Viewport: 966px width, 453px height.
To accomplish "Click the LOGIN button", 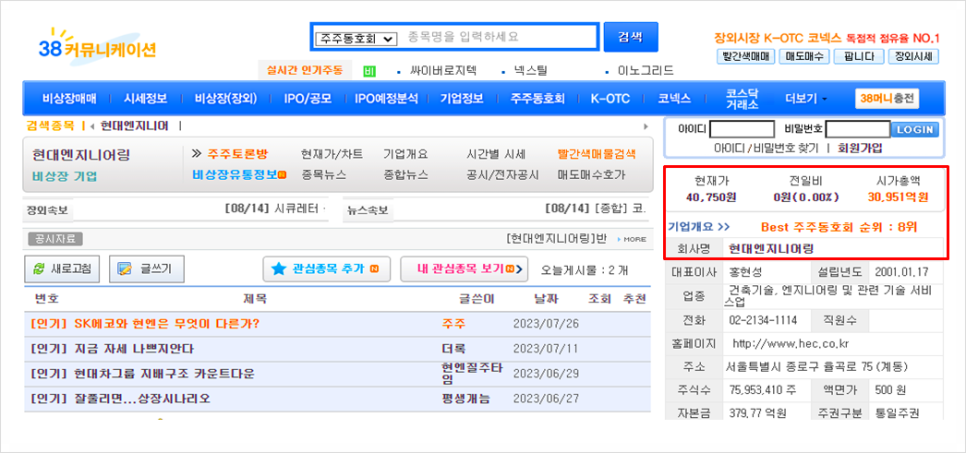I will tap(915, 129).
